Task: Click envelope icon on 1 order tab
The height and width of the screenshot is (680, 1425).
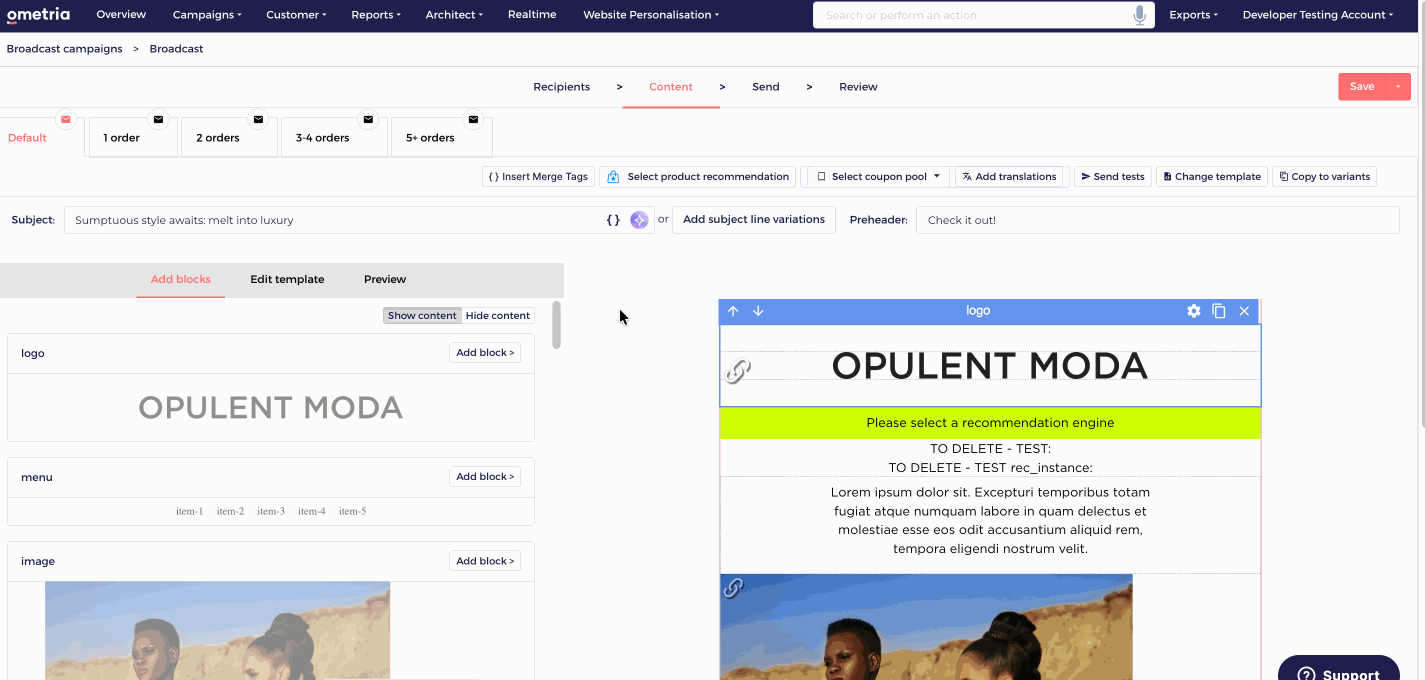Action: [x=158, y=119]
